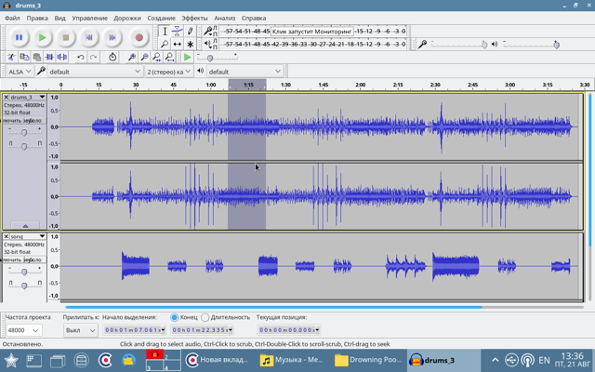
Task: Open the Файл menu
Action: pos(12,18)
